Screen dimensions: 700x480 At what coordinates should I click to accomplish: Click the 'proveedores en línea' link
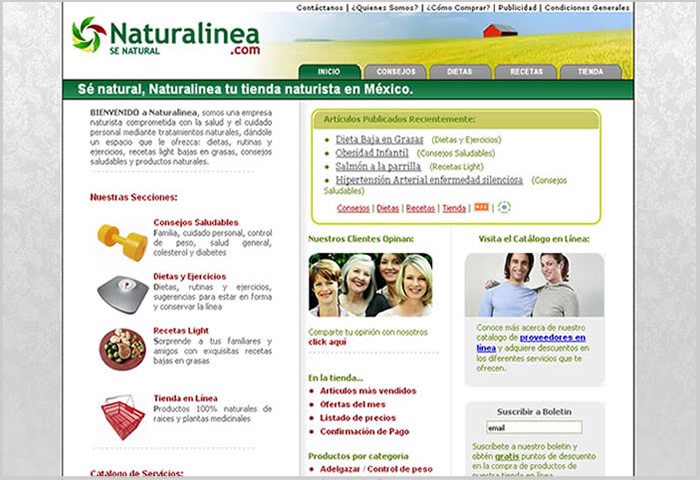tap(531, 343)
